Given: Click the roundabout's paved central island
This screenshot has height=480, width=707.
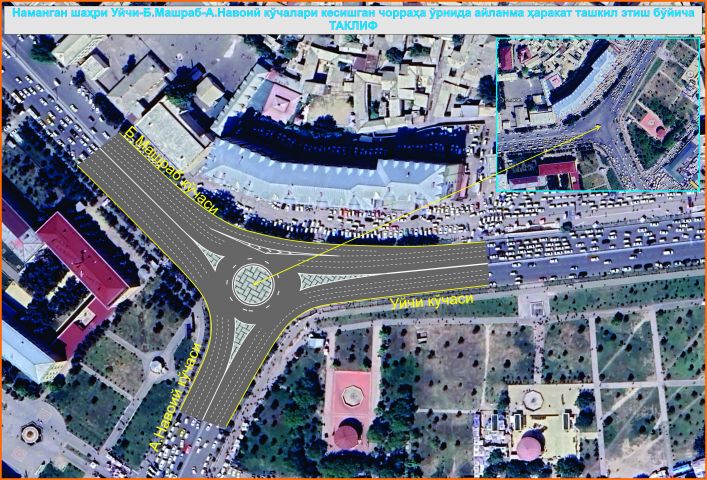Looking at the screenshot, I should pyautogui.click(x=253, y=284).
